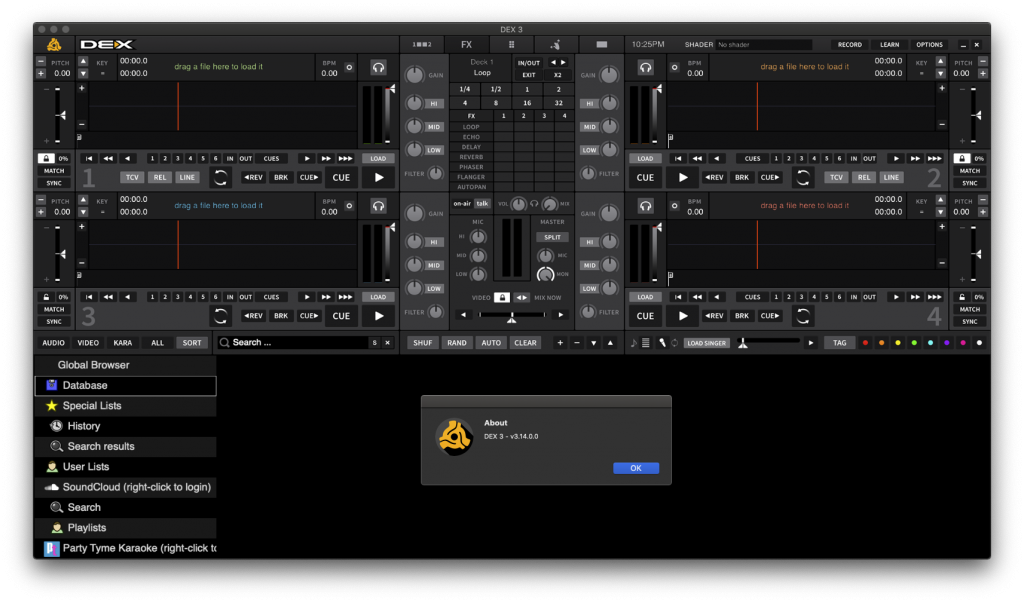The height and width of the screenshot is (603, 1024).
Task: Toggle the talk button
Action: [x=483, y=204]
